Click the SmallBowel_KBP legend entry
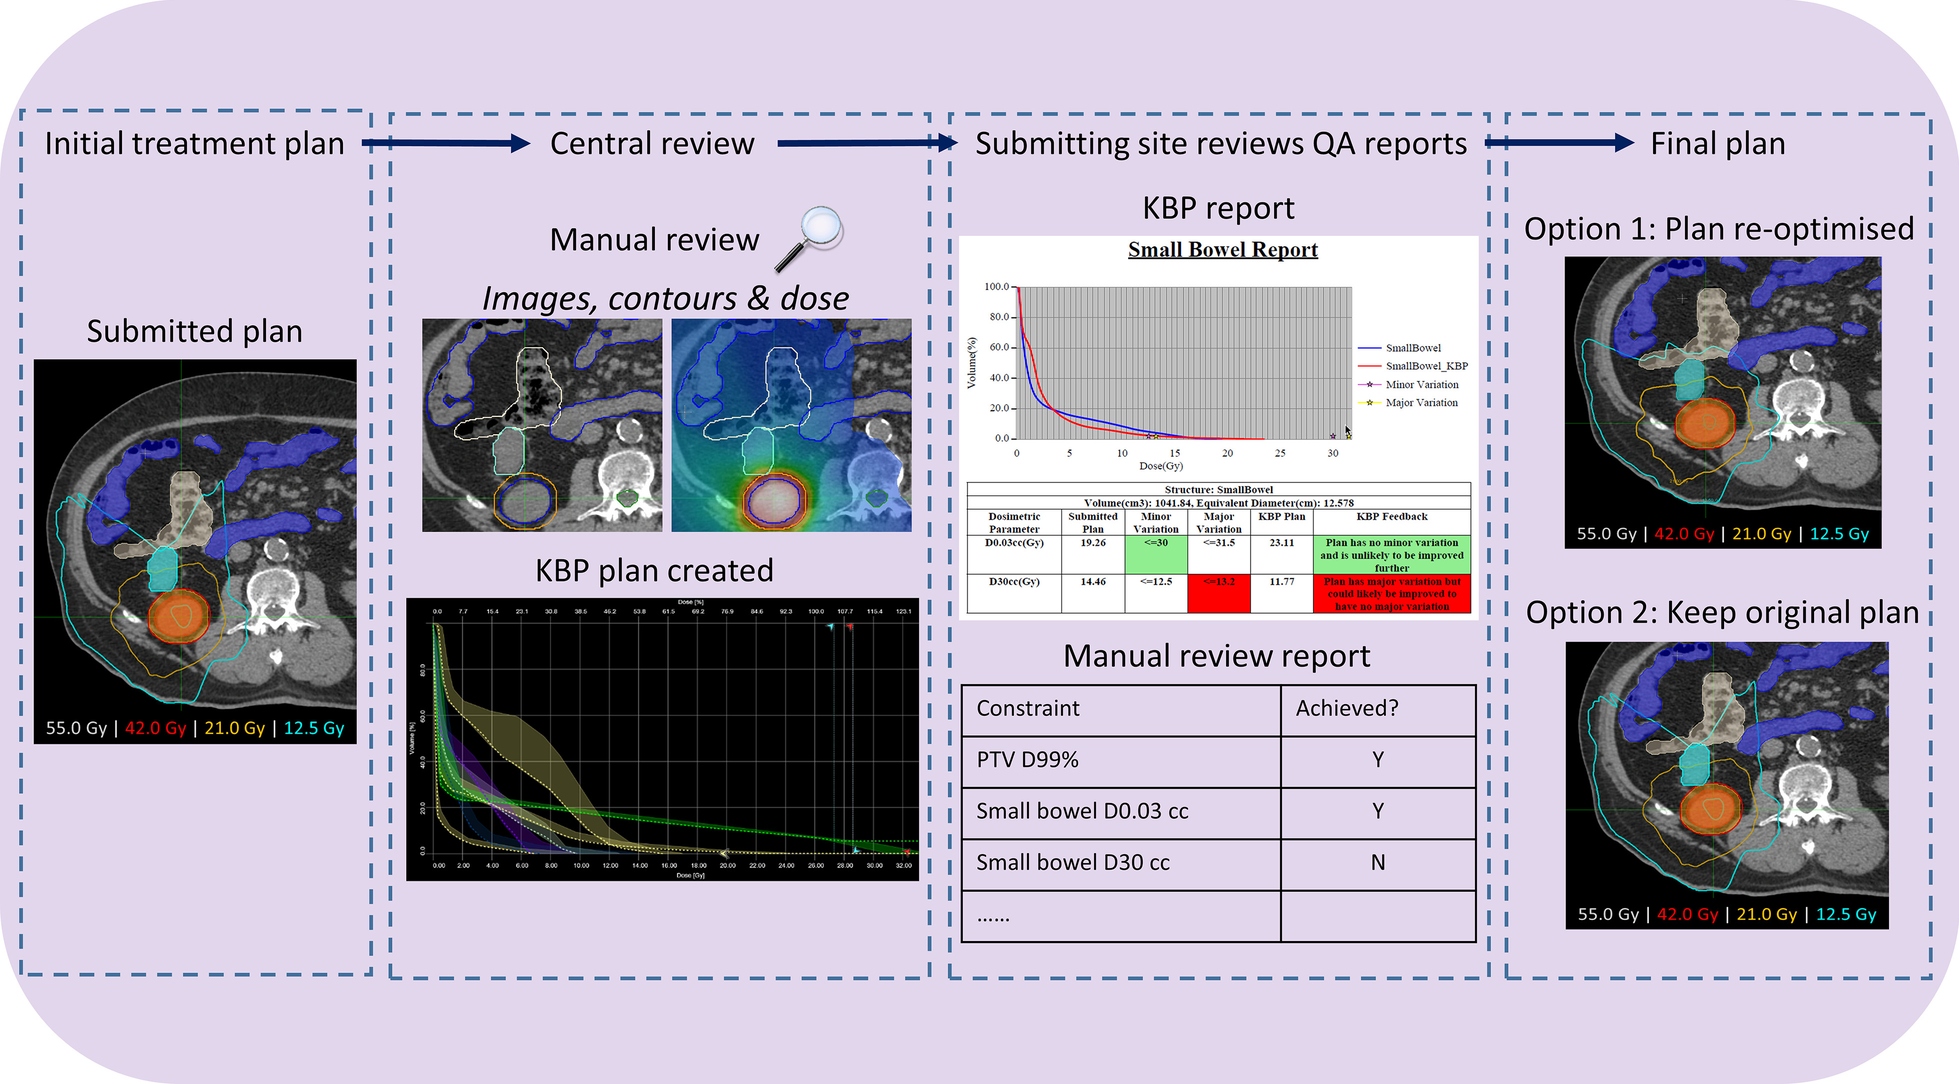The height and width of the screenshot is (1084, 1959). coord(1413,366)
